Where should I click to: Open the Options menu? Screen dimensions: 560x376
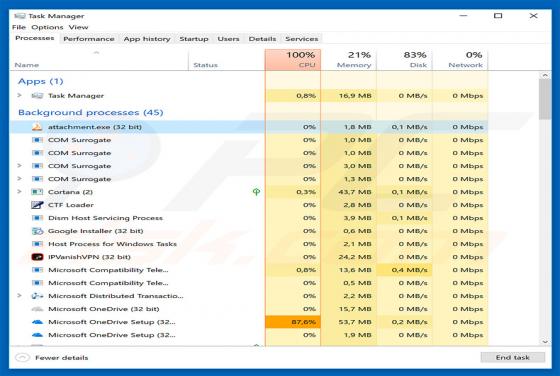click(47, 27)
